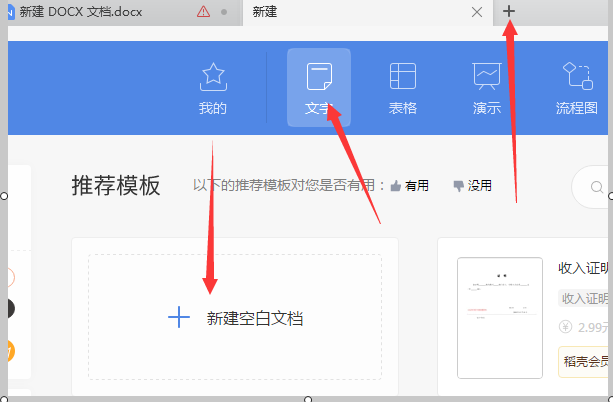Click the 收入证明 template title
Screen dimensions: 613x402
tap(583, 268)
